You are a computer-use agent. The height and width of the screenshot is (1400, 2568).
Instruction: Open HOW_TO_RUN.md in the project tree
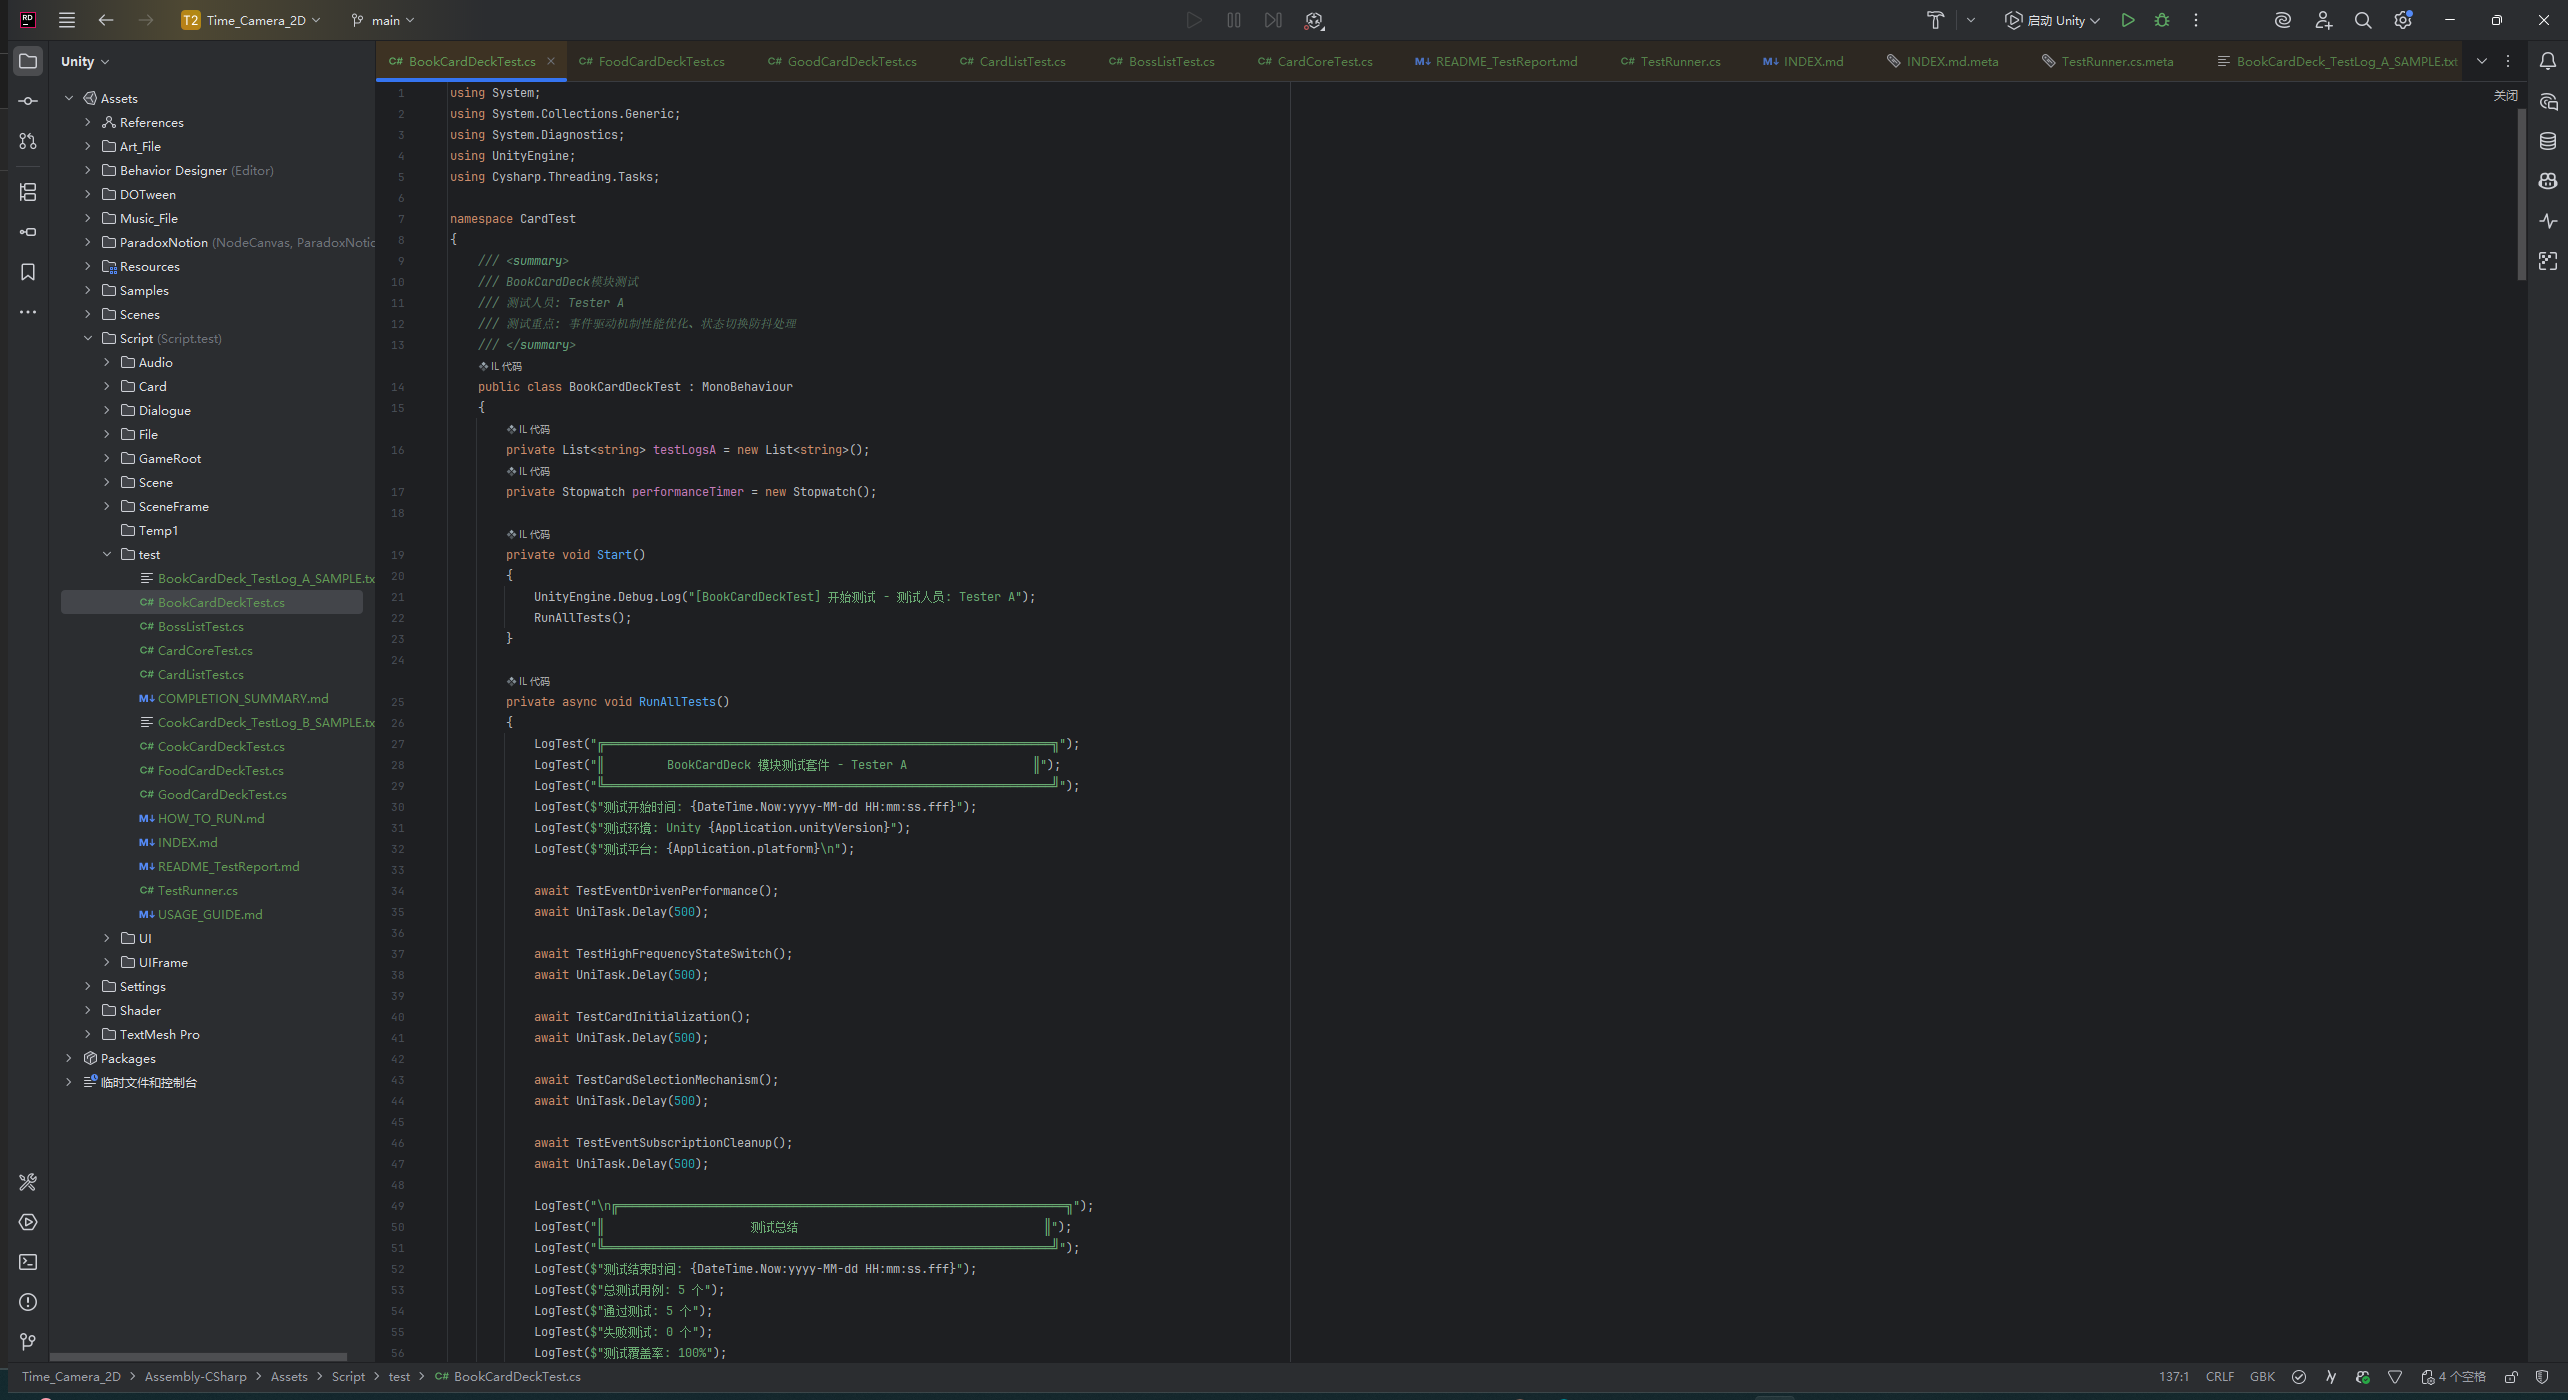pos(211,818)
